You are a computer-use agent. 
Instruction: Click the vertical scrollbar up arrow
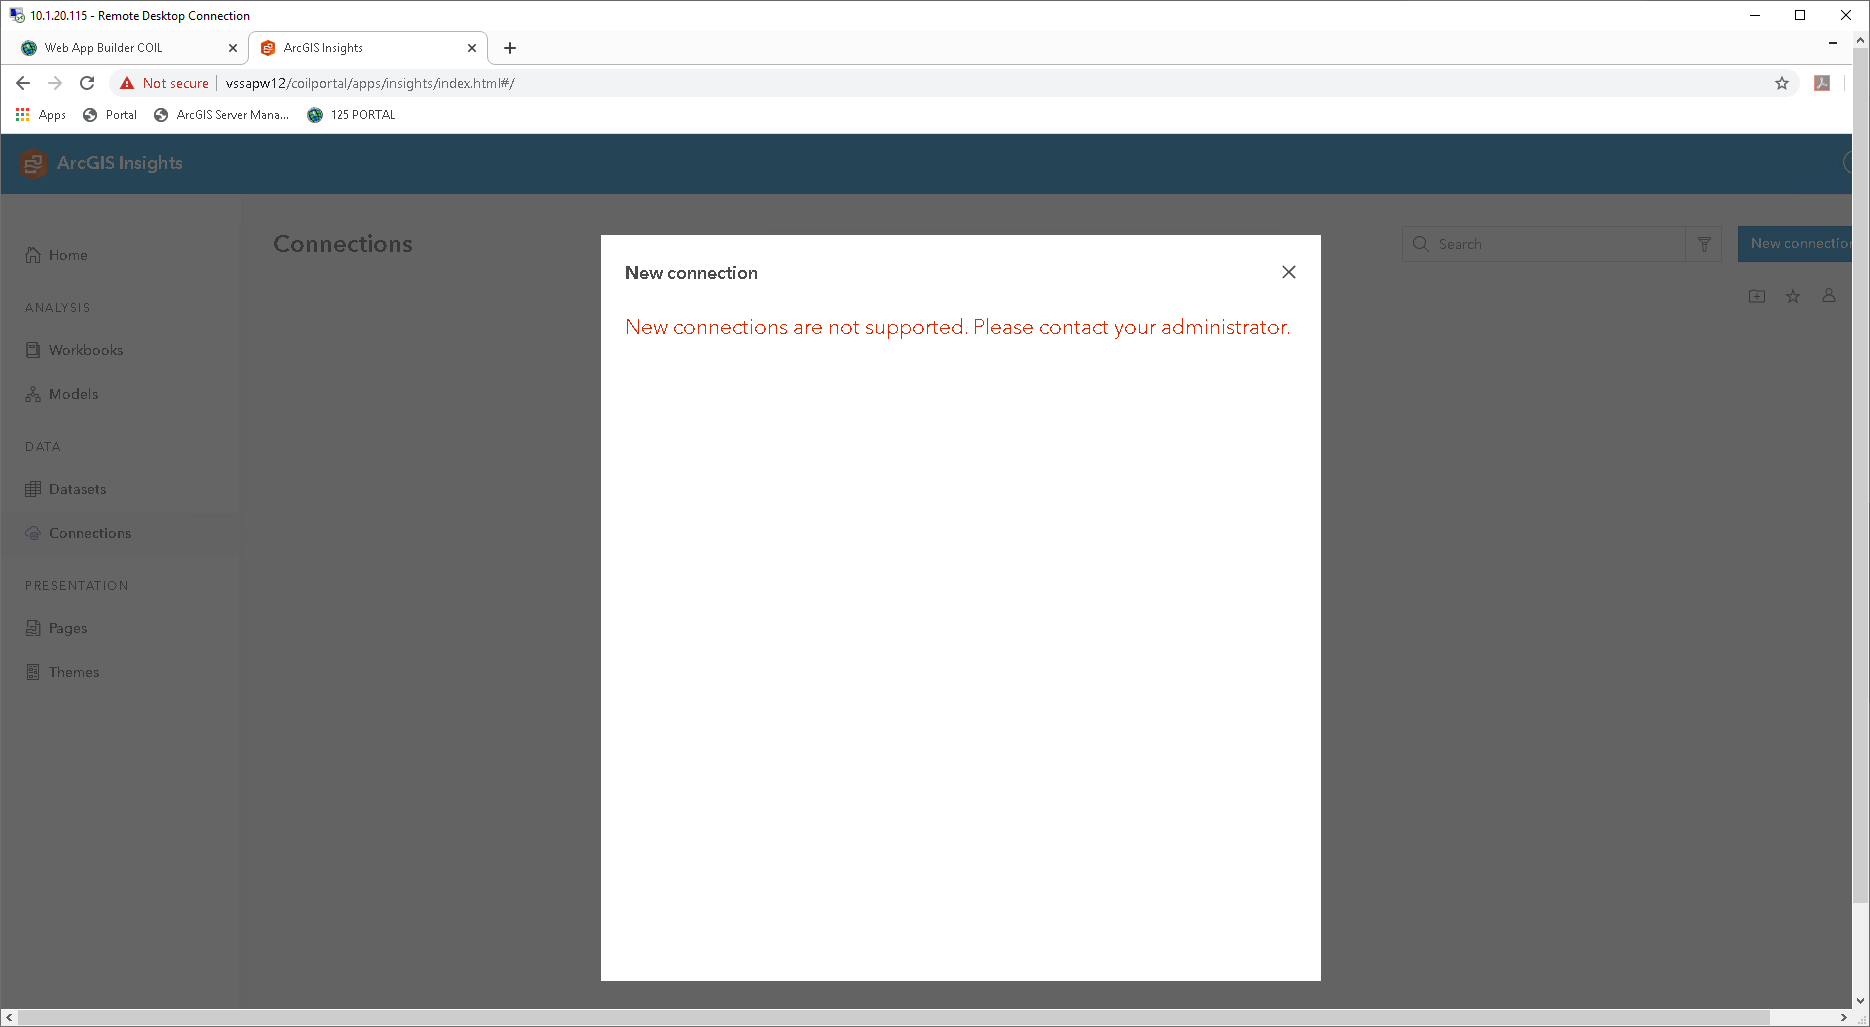[1861, 41]
